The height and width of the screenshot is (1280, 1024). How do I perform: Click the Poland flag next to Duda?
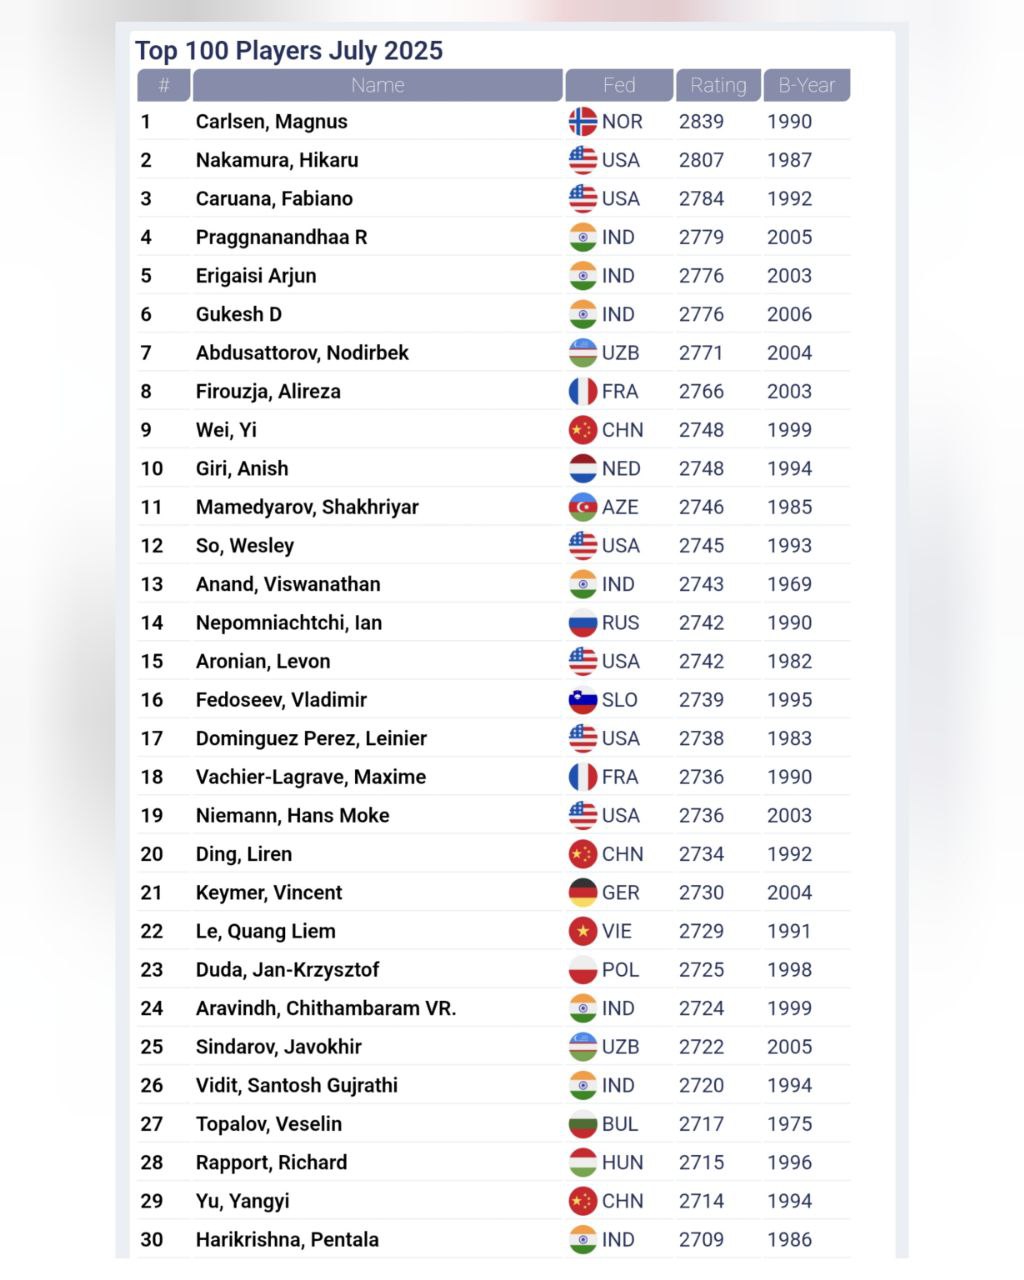[x=583, y=970]
